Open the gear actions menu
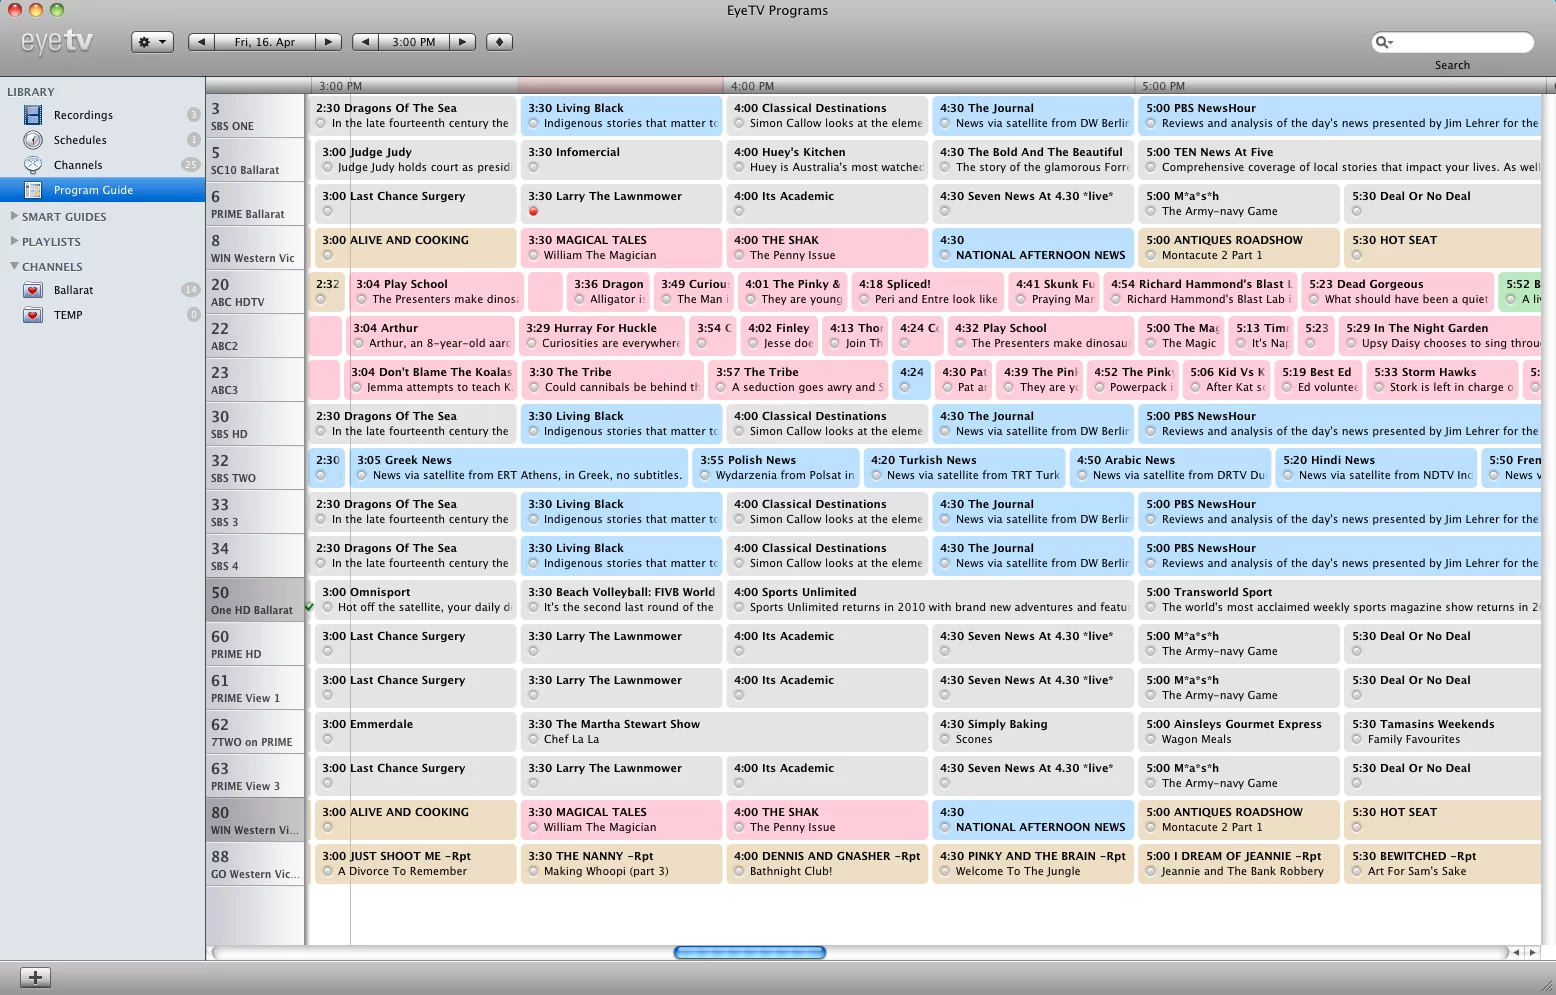The image size is (1556, 995). [x=152, y=42]
